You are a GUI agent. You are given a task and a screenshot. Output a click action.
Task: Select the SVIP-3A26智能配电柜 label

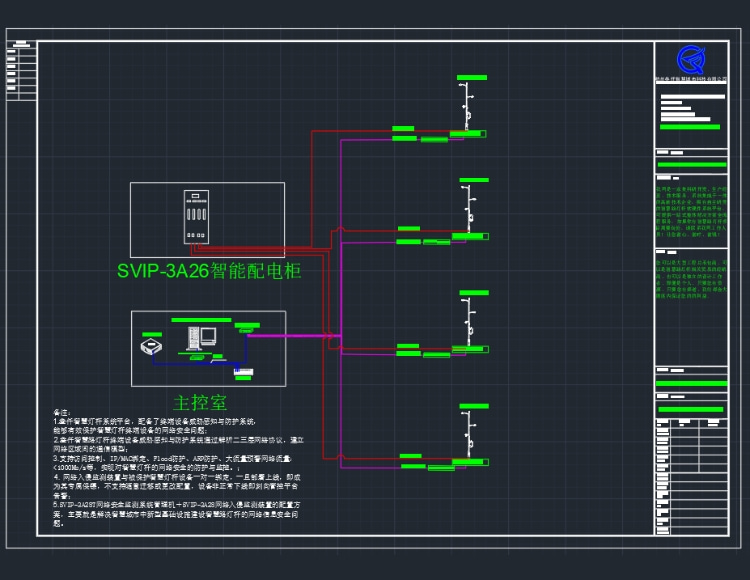pos(209,271)
